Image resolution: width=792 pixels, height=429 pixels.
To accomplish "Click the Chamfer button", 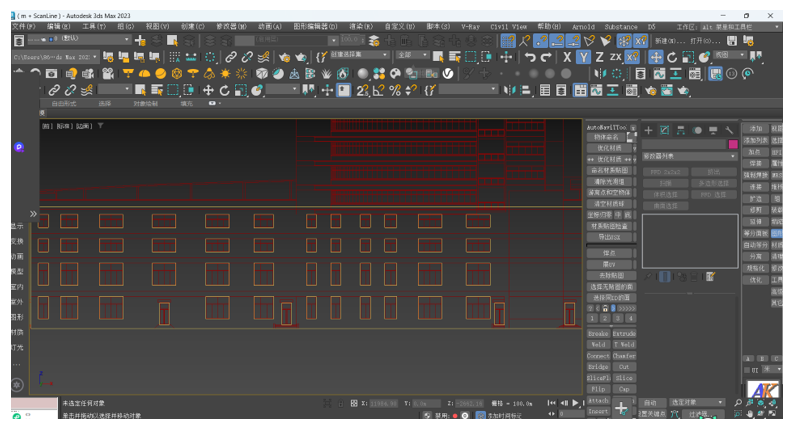I will coord(624,355).
